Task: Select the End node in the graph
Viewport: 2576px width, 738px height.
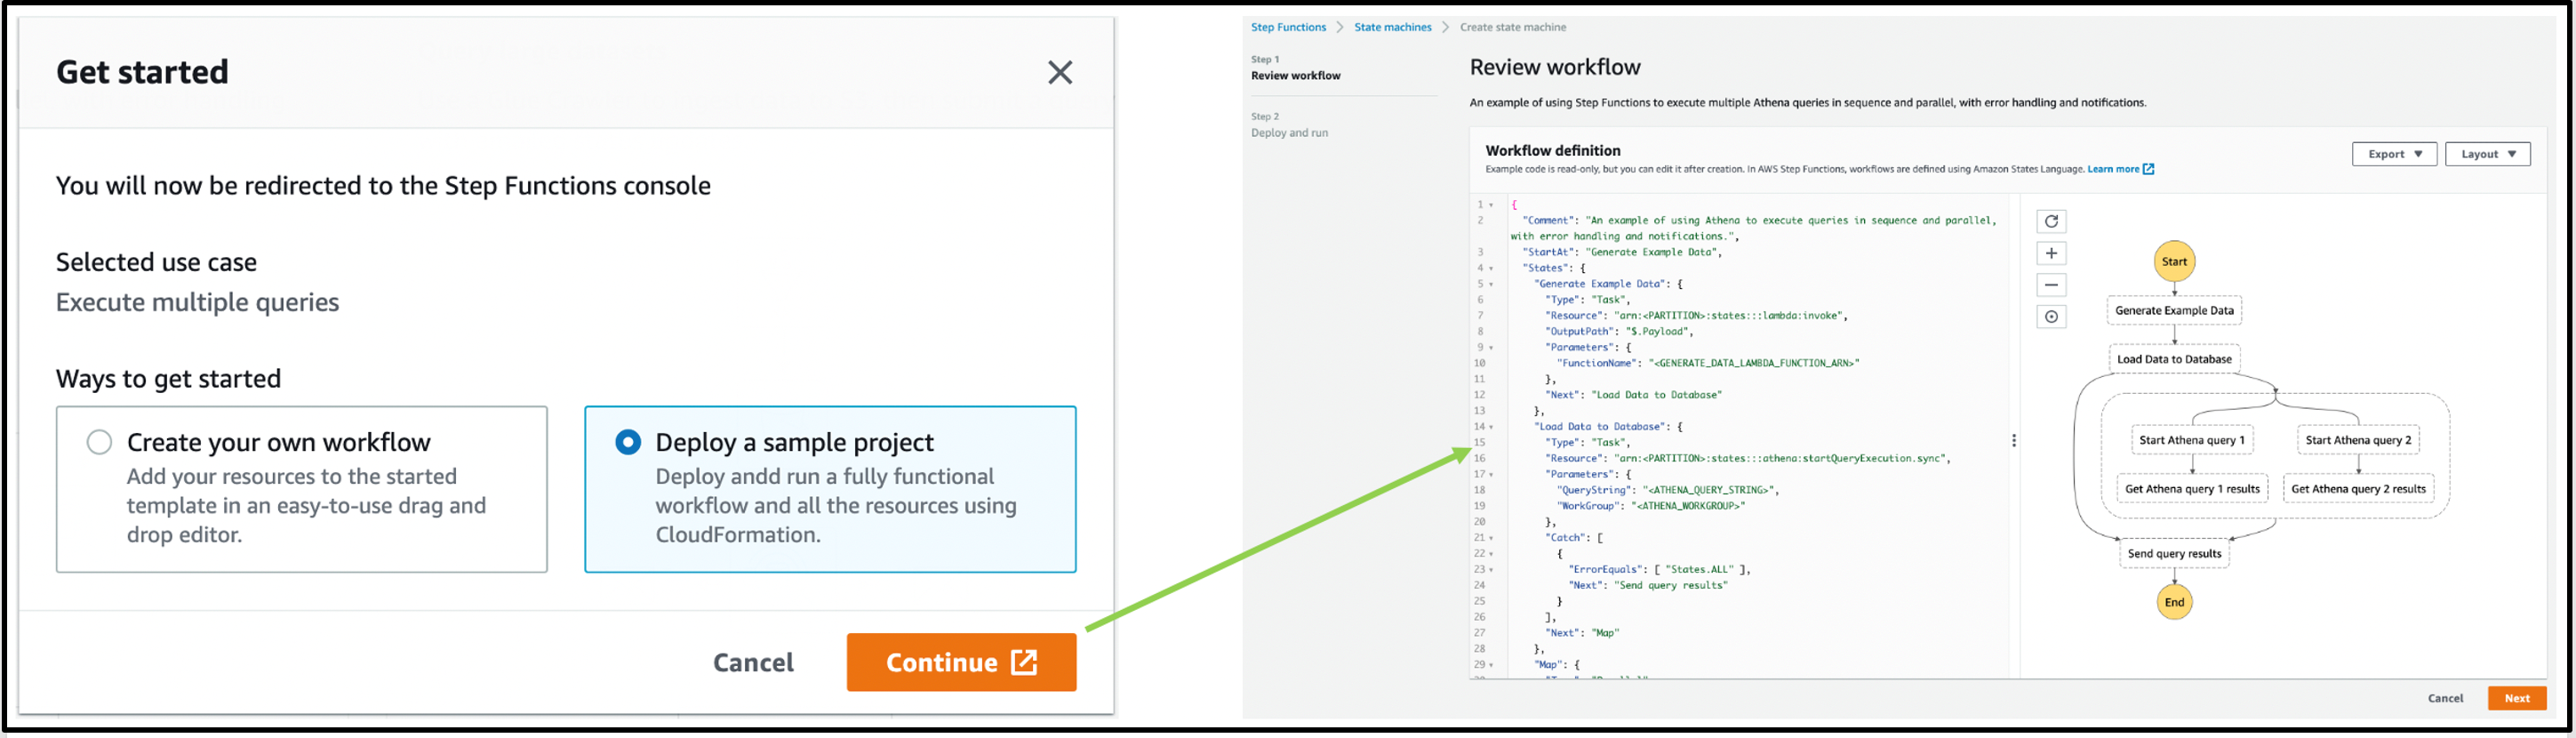Action: tap(2174, 602)
